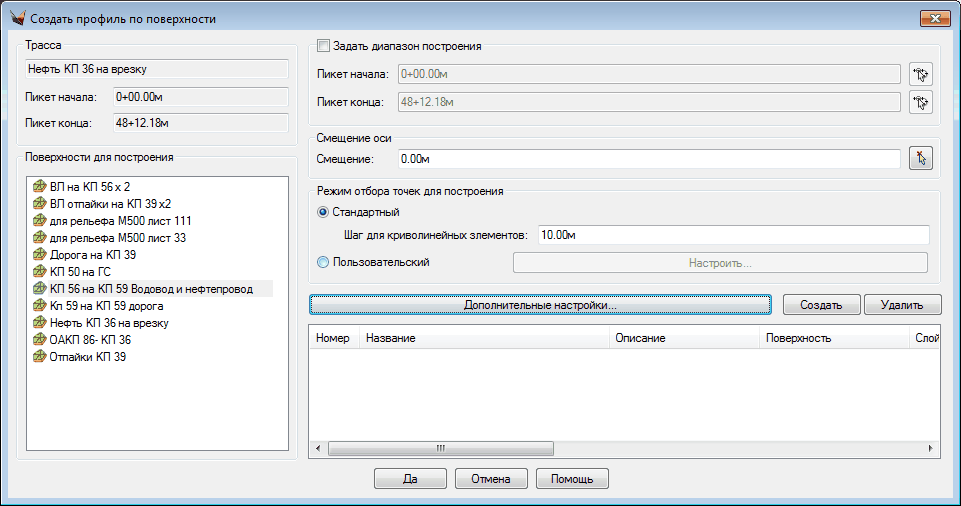Click surface icon of ВЛ на КП 56 х 2
Viewport: 961px width, 506px height.
click(x=39, y=186)
